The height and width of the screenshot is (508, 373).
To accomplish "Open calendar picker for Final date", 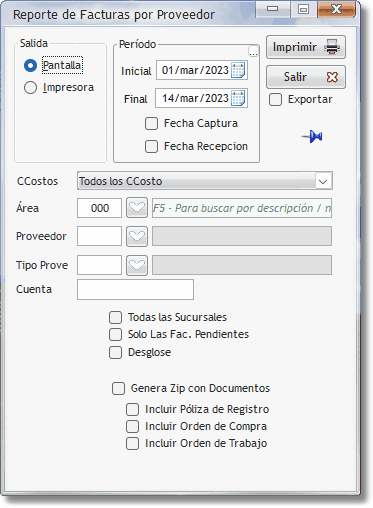I will click(238, 98).
